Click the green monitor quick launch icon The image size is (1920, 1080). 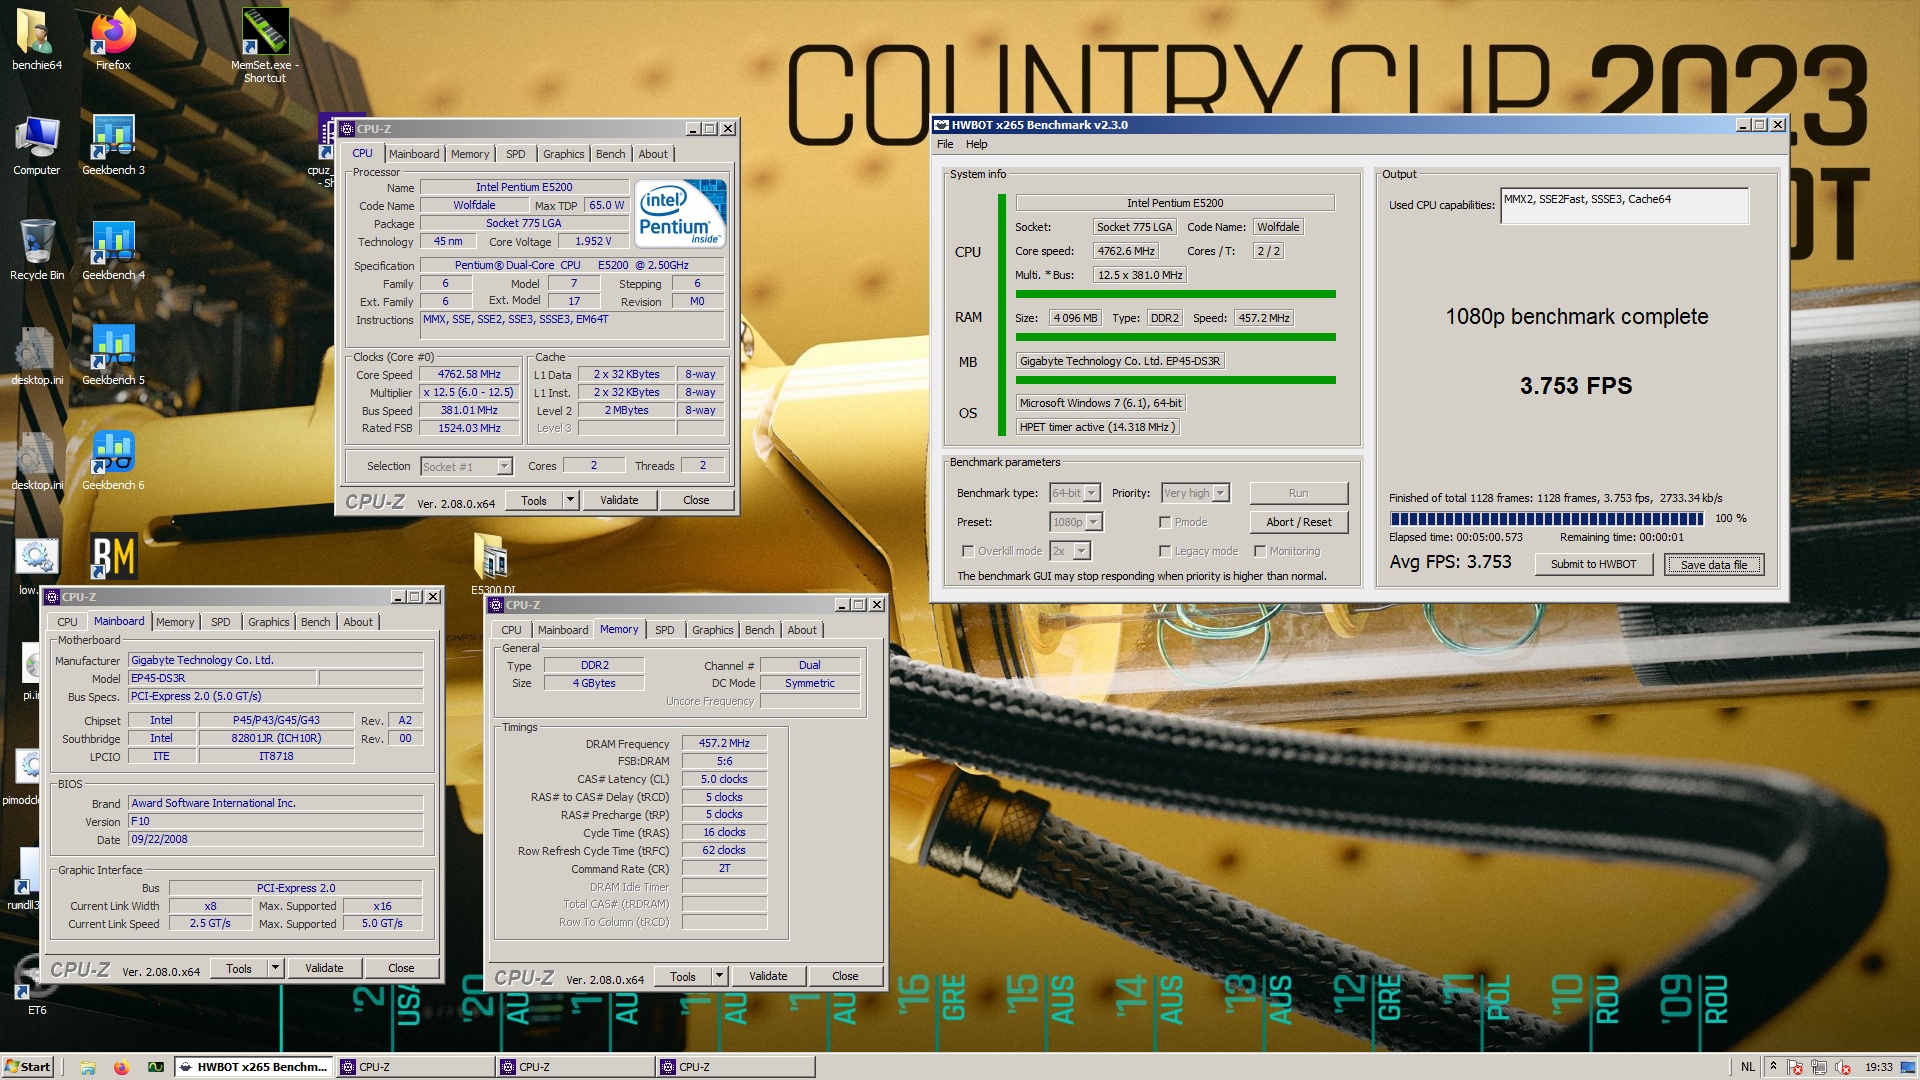[156, 1067]
